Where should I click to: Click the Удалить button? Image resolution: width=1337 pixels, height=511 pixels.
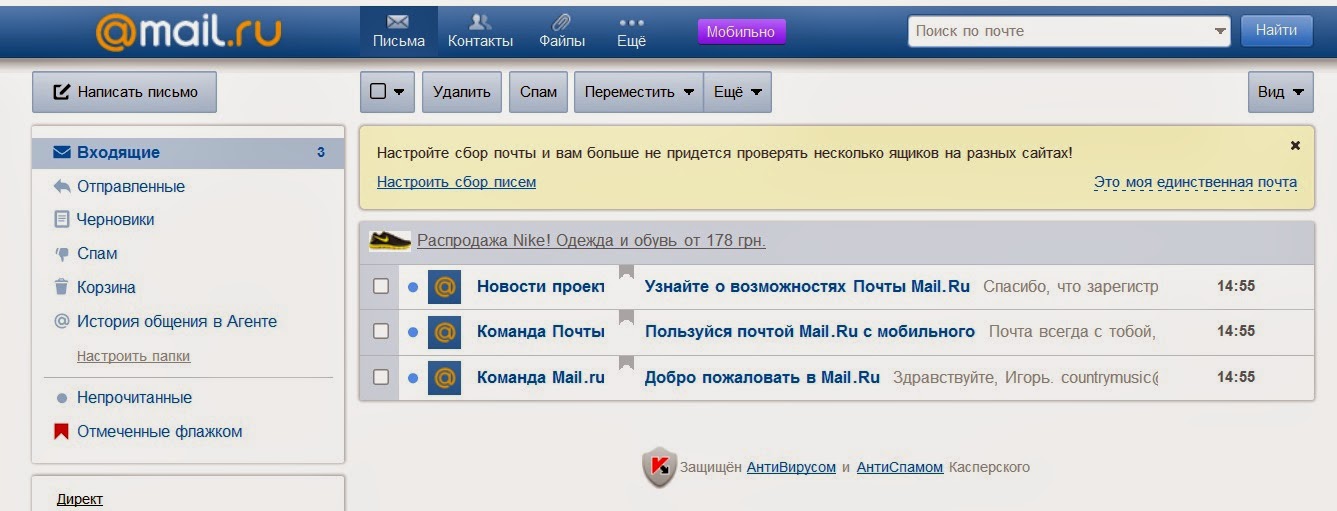point(461,92)
